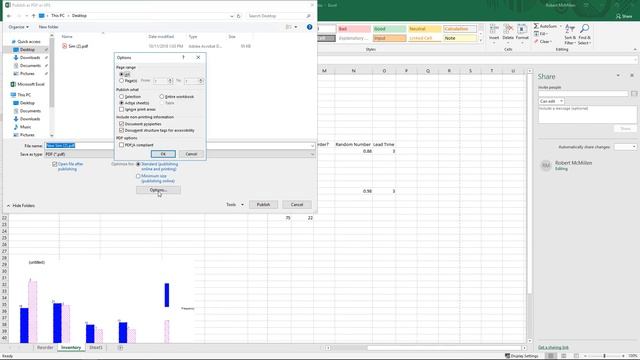640x360 pixels.
Task: Cancel the Publish as PDF dialog
Action: (297, 204)
